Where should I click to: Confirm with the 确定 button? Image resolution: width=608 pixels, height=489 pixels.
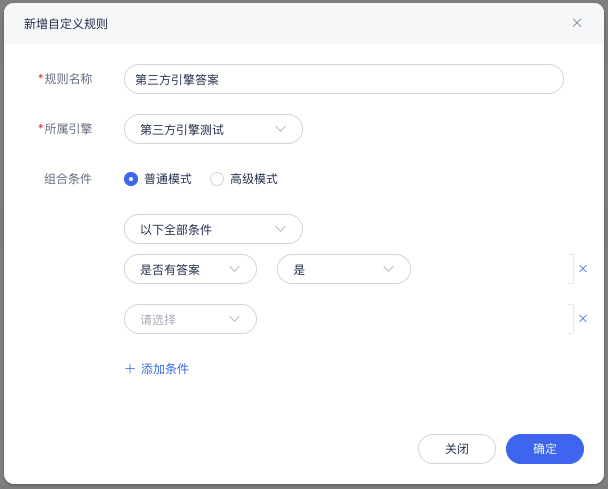click(545, 449)
